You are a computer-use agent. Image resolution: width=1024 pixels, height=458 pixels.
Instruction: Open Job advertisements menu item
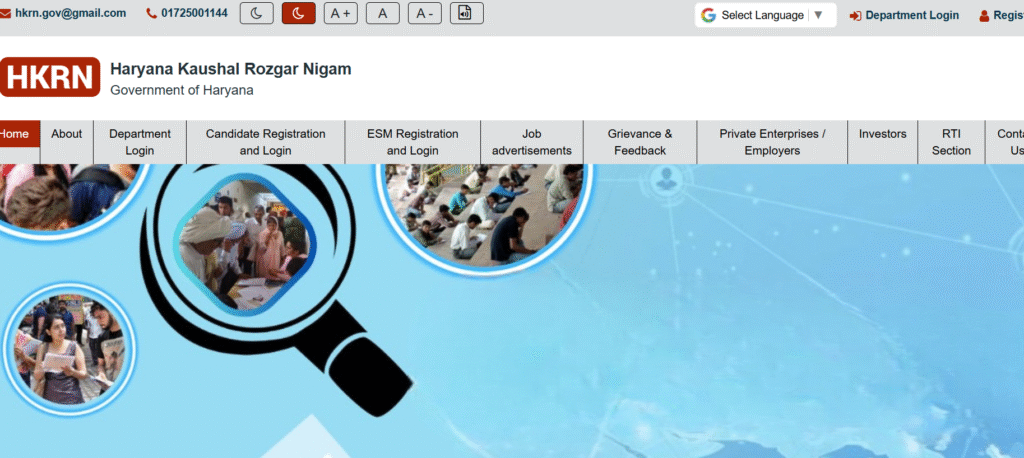click(532, 142)
